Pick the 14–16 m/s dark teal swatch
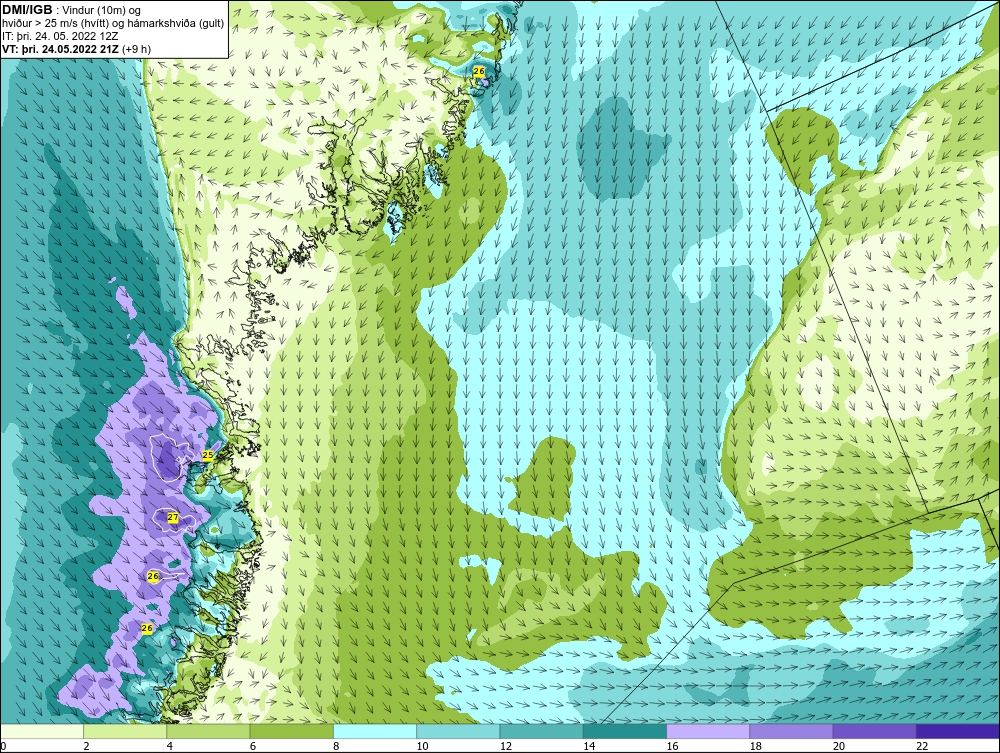Image resolution: width=1000 pixels, height=753 pixels. coord(625,731)
